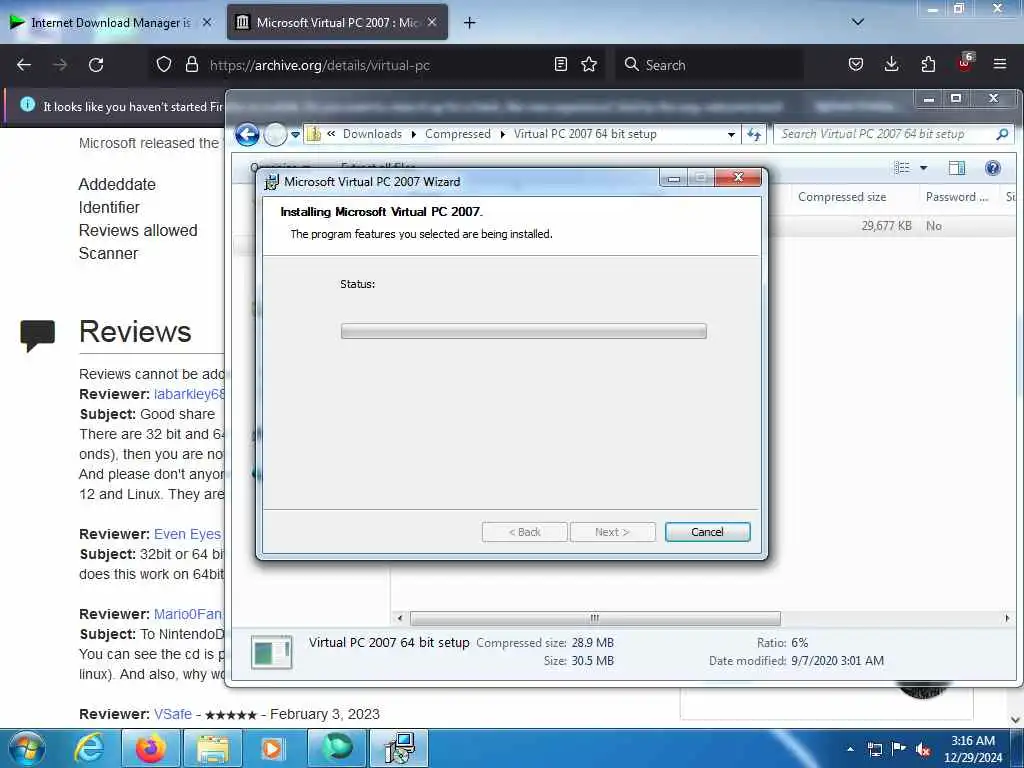This screenshot has width=1024, height=768.
Task: Open reviewer VSafe profile link
Action: click(172, 714)
